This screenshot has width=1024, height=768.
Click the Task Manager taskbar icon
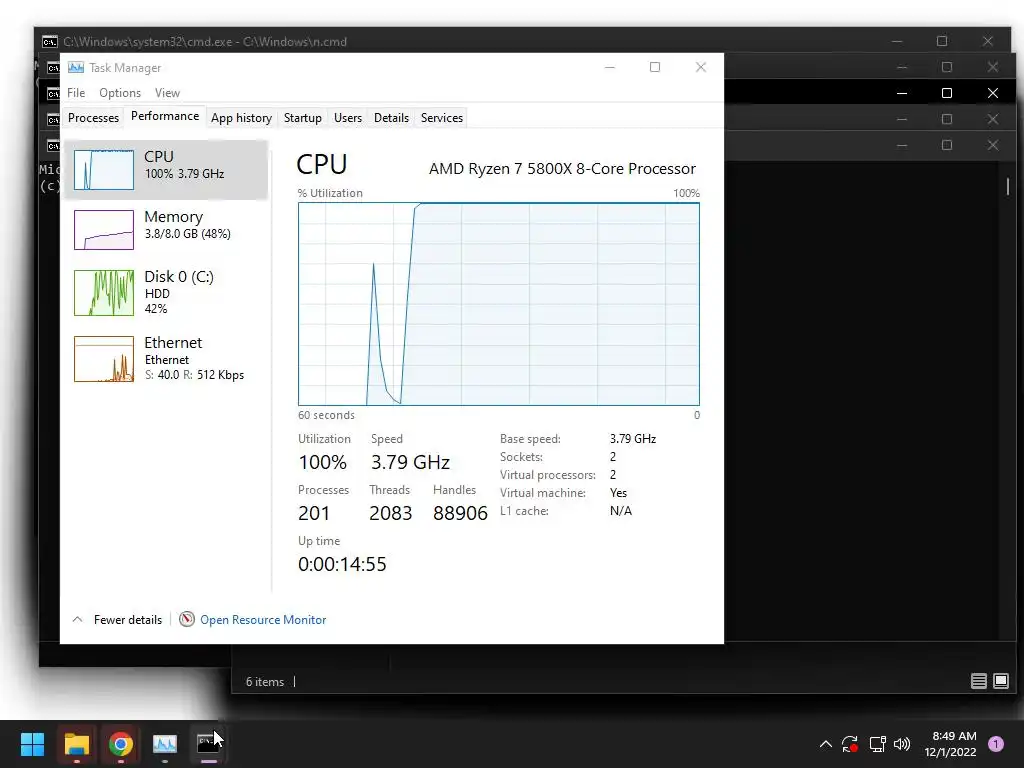coord(165,744)
